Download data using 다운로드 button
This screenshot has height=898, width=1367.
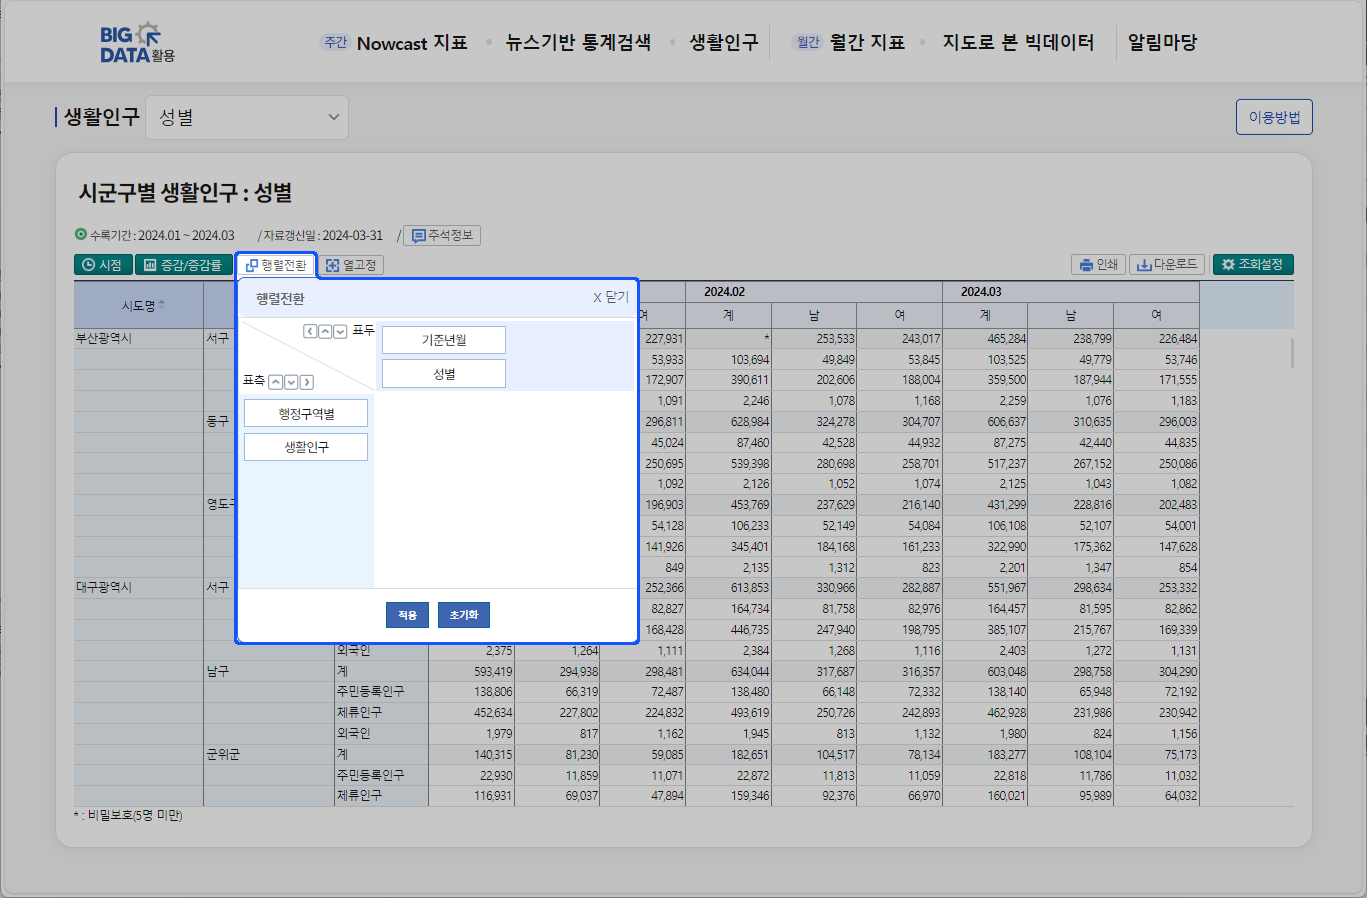tap(1167, 265)
